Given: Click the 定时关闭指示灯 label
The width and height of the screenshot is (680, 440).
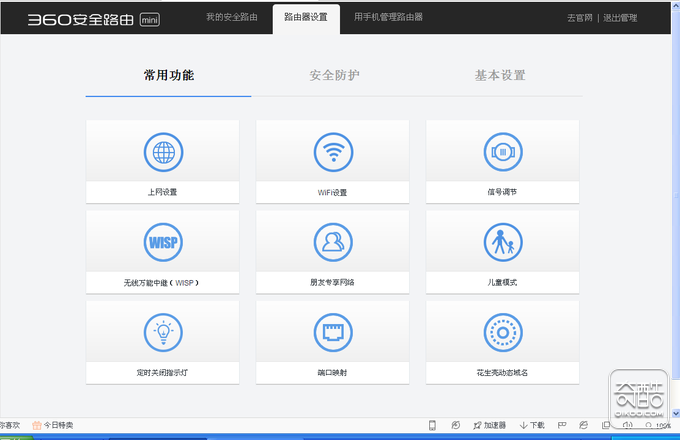Looking at the screenshot, I should tap(162, 372).
